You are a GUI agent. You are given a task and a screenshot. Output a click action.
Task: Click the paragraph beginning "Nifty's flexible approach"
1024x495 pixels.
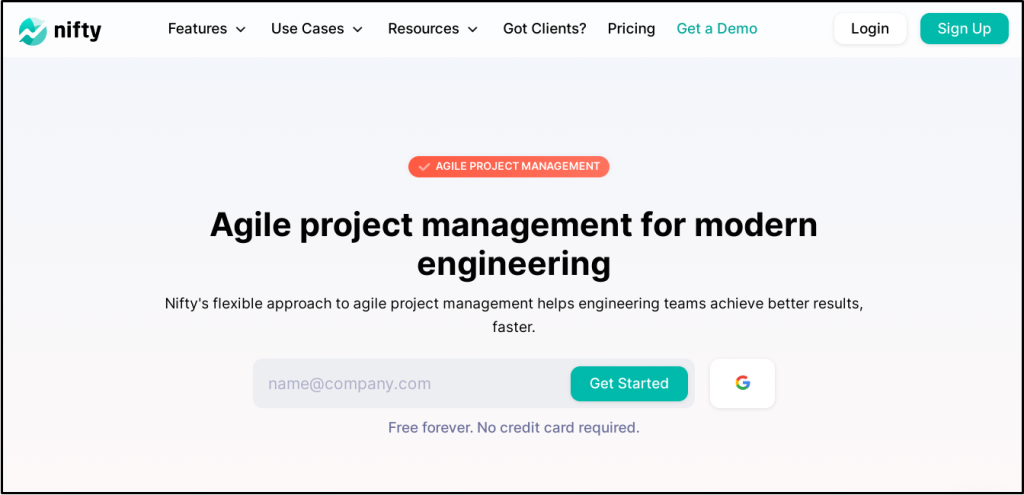click(x=513, y=315)
